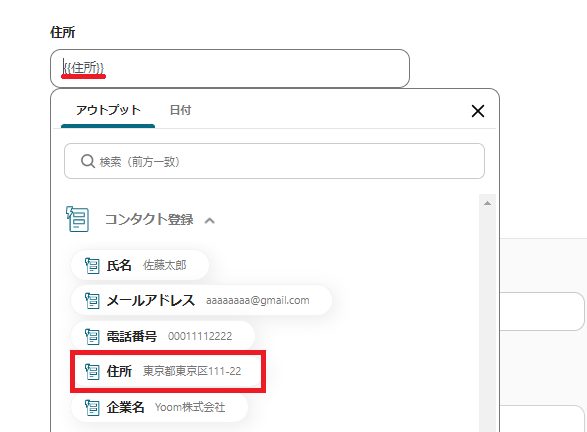Click the icon beside 電話番号
Screen dimensions: 587x432
coord(92,337)
